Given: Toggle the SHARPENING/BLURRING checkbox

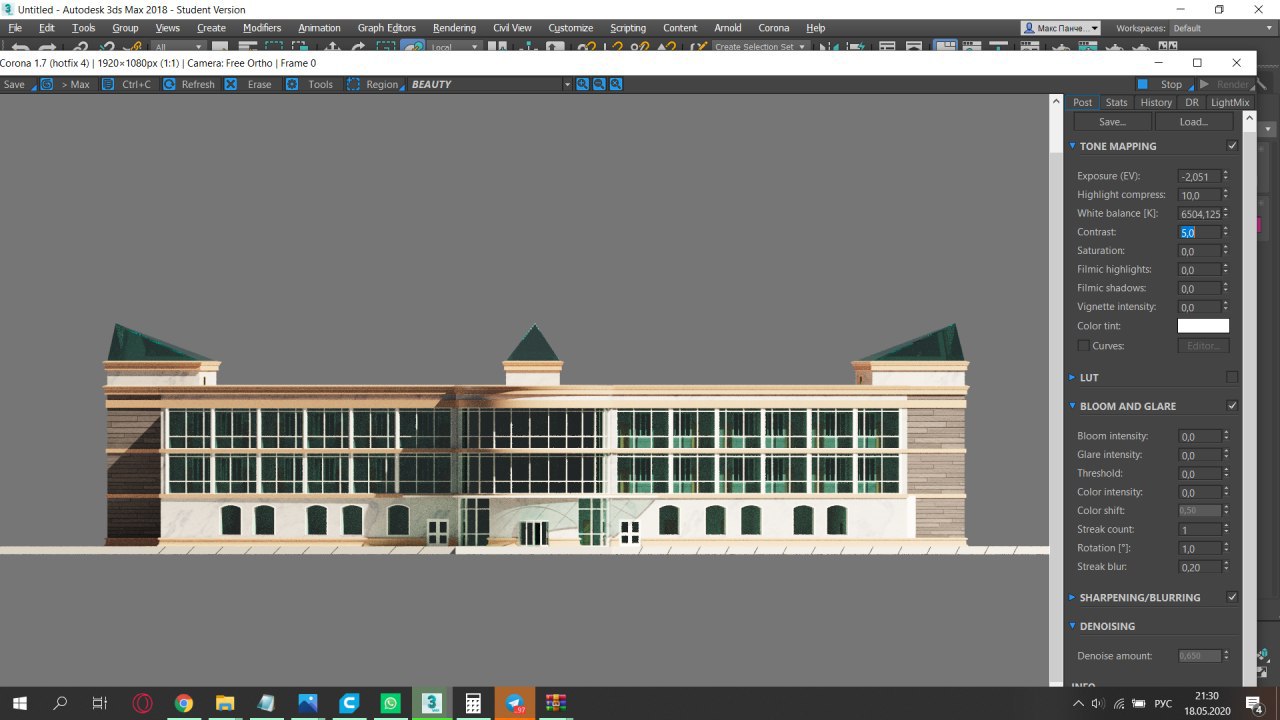Looking at the screenshot, I should coord(1232,597).
